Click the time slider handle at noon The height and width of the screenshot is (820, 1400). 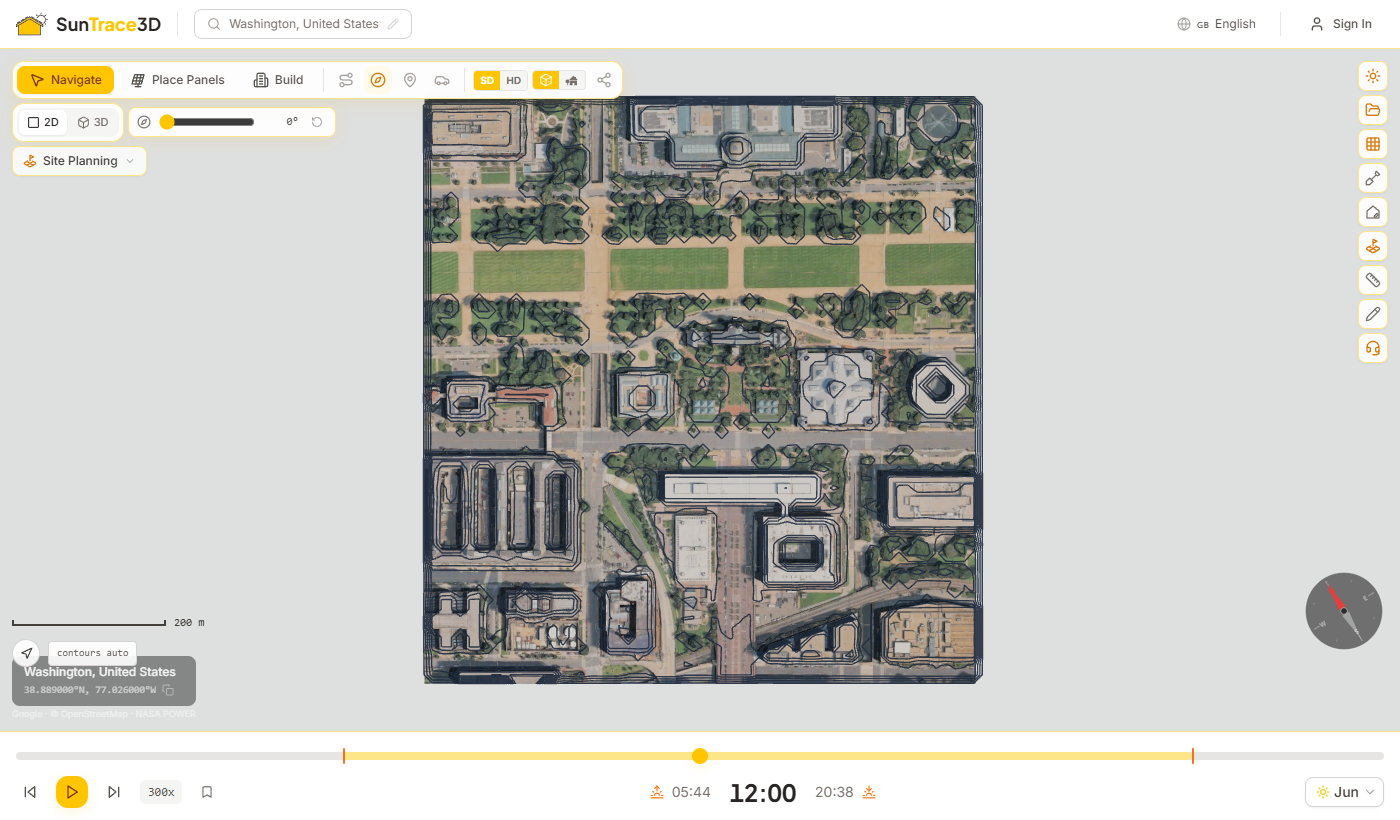[700, 756]
